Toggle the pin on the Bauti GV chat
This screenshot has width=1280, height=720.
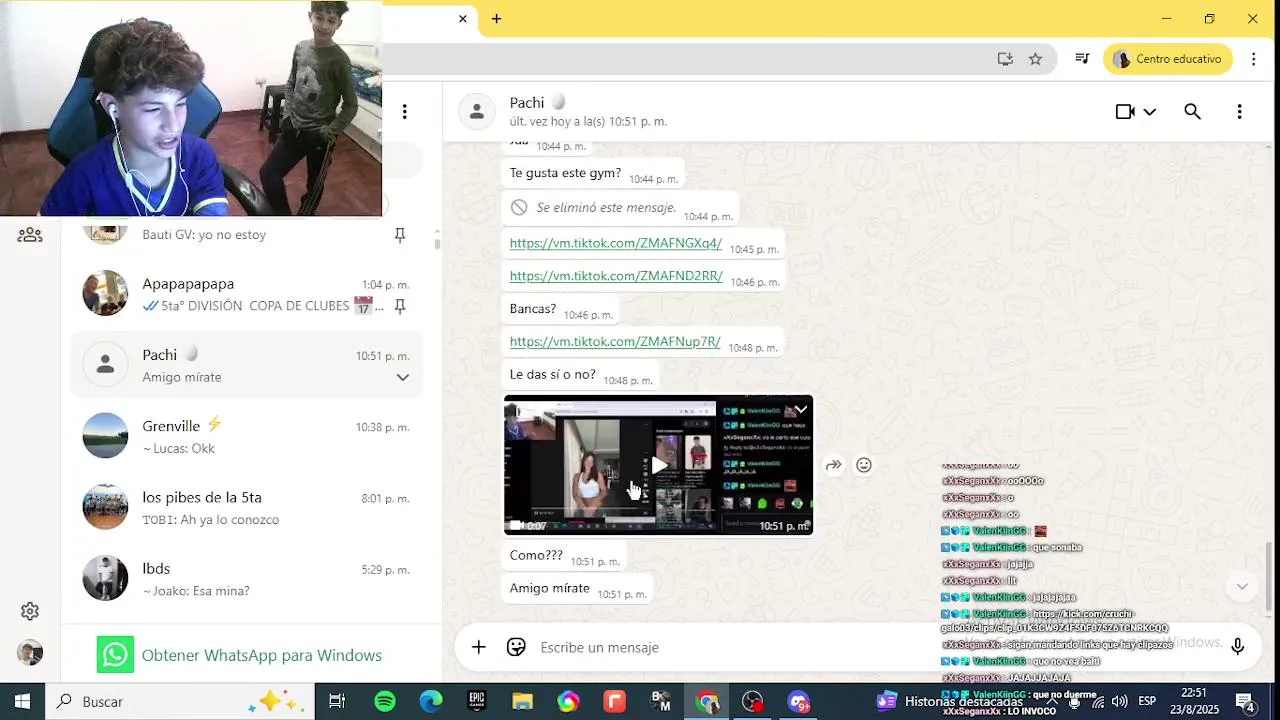pyautogui.click(x=399, y=235)
